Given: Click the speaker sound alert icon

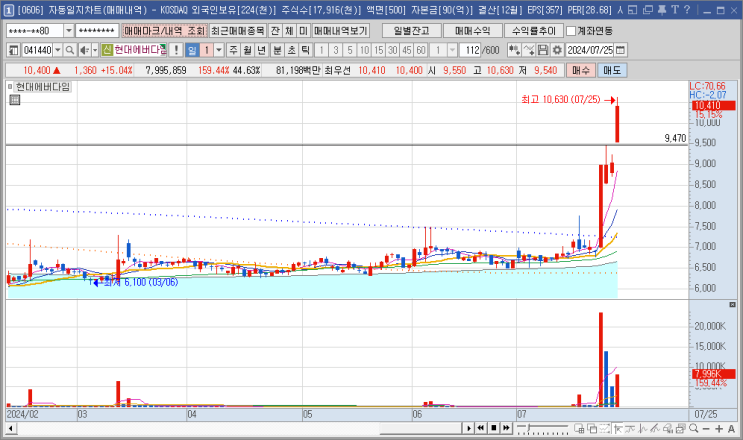Looking at the screenshot, I should point(84,50).
